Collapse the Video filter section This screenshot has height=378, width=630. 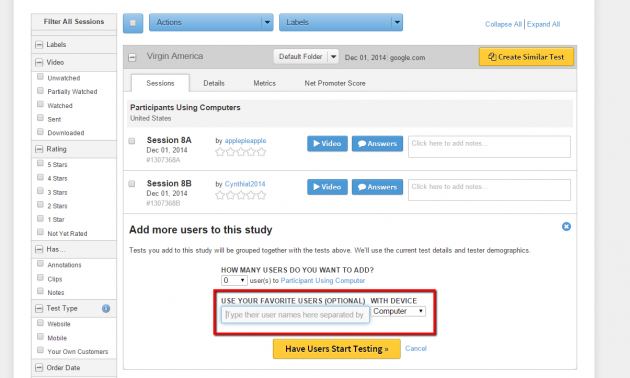(x=39, y=62)
